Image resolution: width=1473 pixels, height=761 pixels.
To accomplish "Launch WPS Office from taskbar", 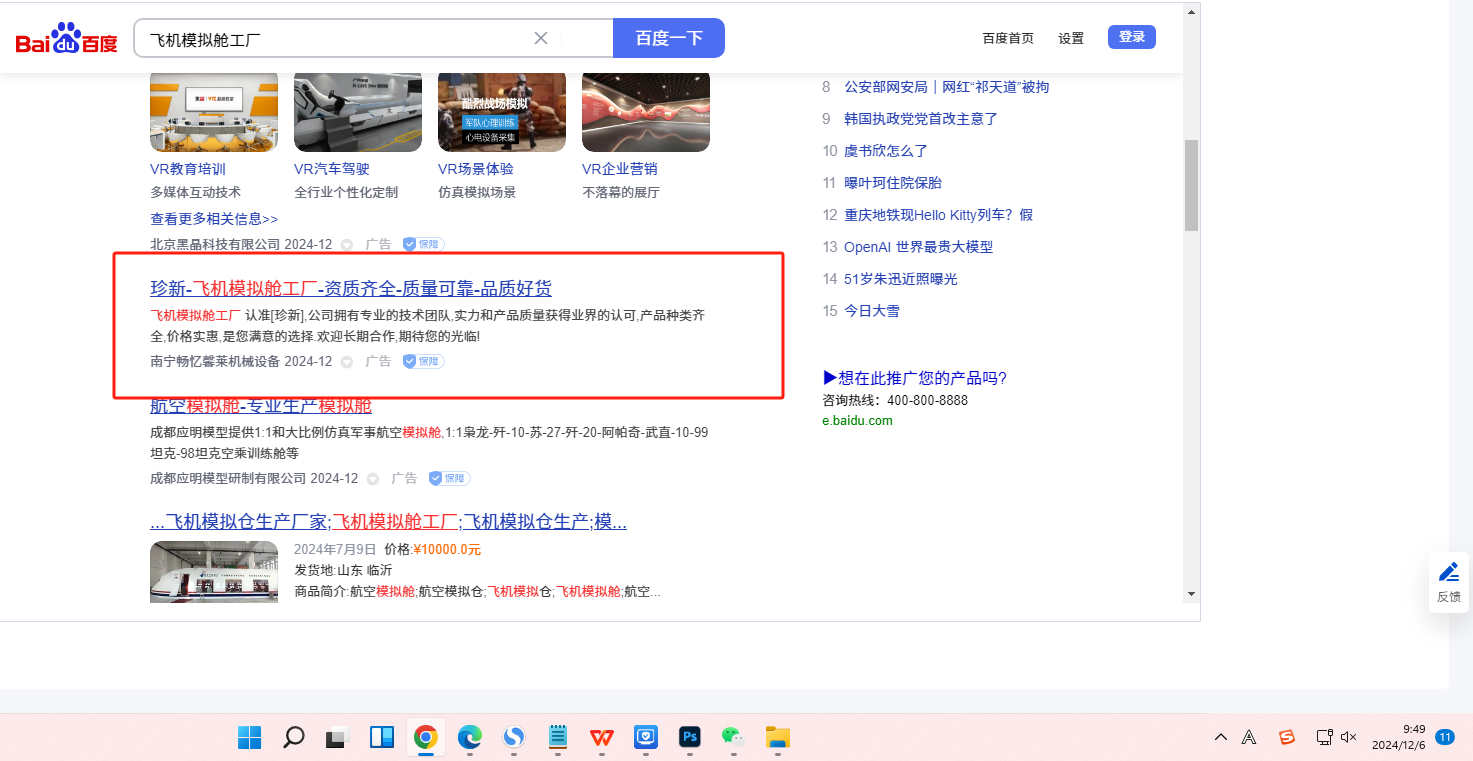I will point(602,737).
